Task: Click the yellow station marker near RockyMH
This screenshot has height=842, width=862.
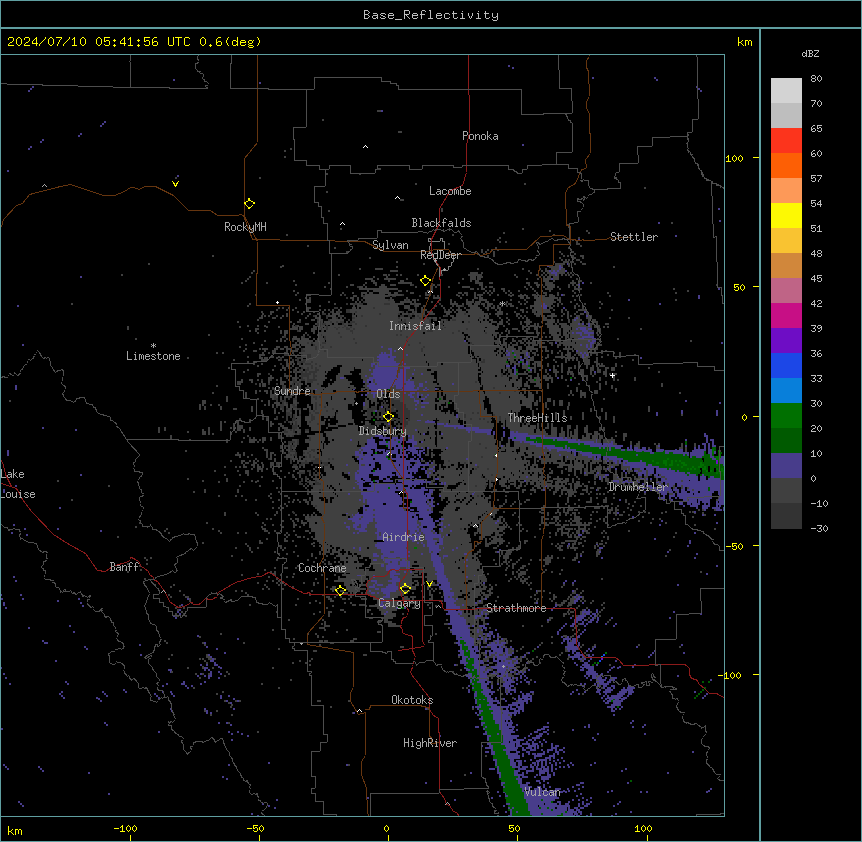Action: pyautogui.click(x=249, y=204)
